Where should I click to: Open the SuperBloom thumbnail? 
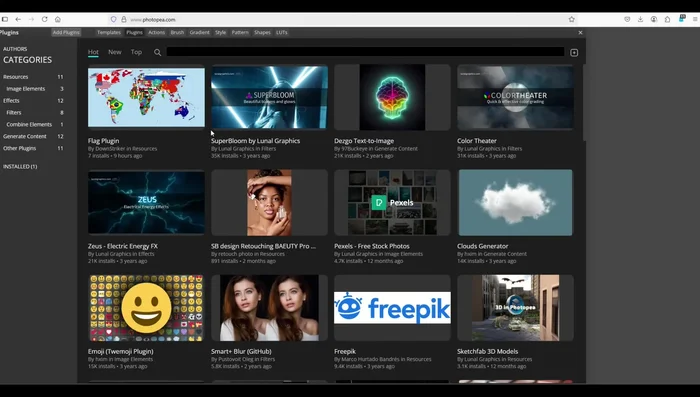(x=269, y=97)
